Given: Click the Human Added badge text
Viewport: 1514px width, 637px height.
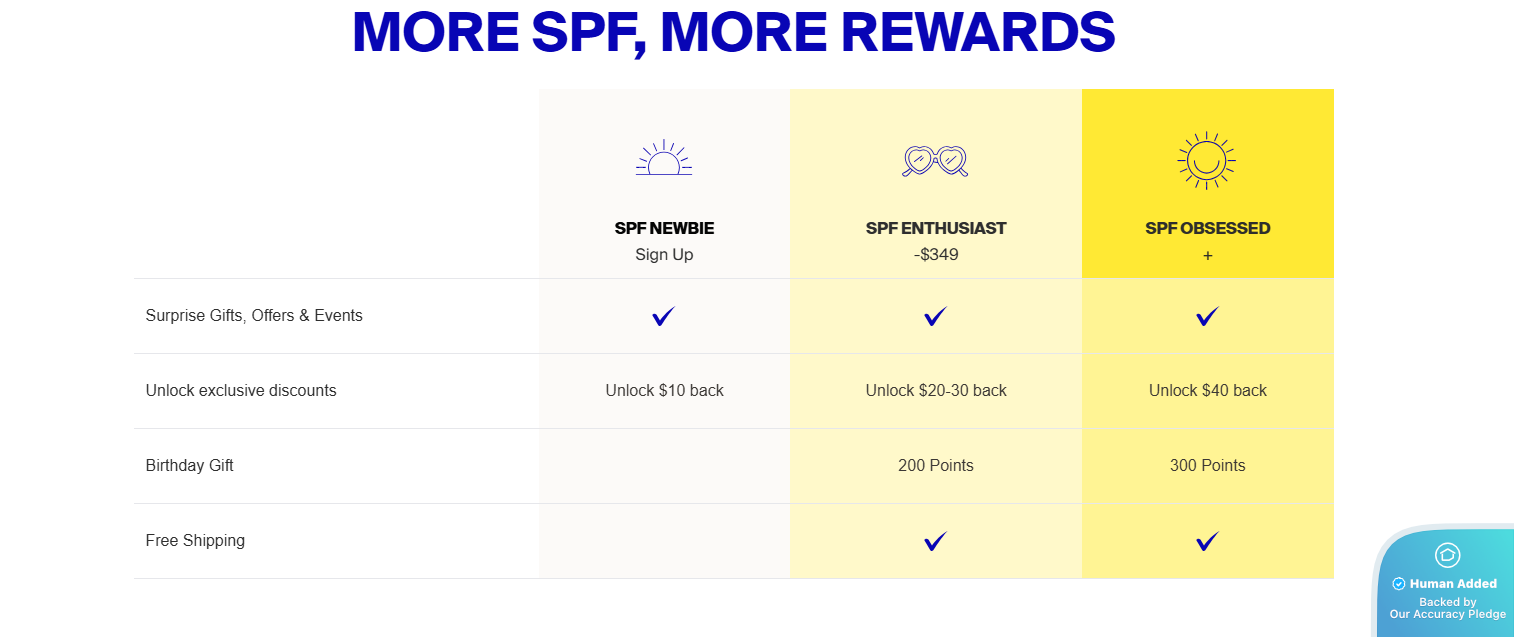Looking at the screenshot, I should 1453,584.
